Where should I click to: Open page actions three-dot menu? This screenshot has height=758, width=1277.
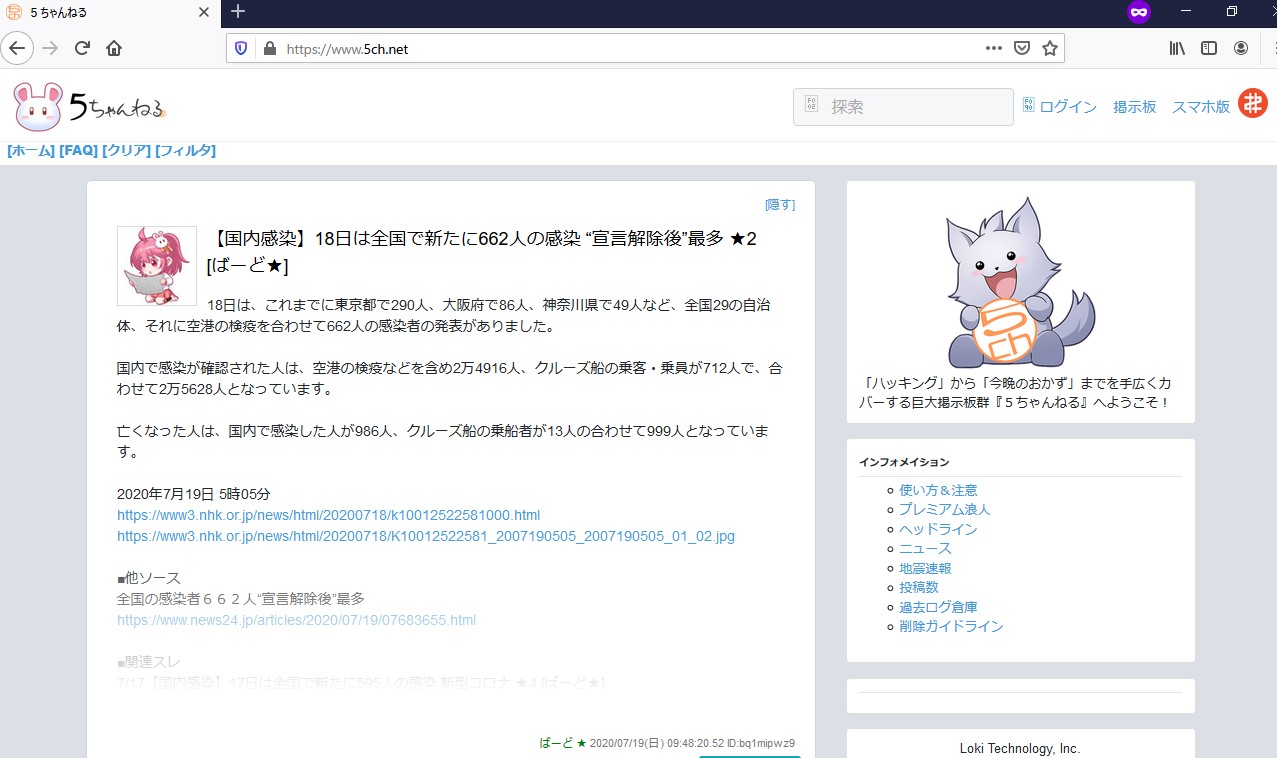click(993, 48)
